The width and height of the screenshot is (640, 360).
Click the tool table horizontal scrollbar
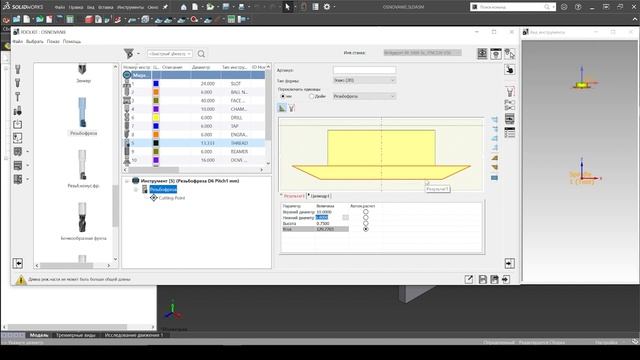click(194, 169)
